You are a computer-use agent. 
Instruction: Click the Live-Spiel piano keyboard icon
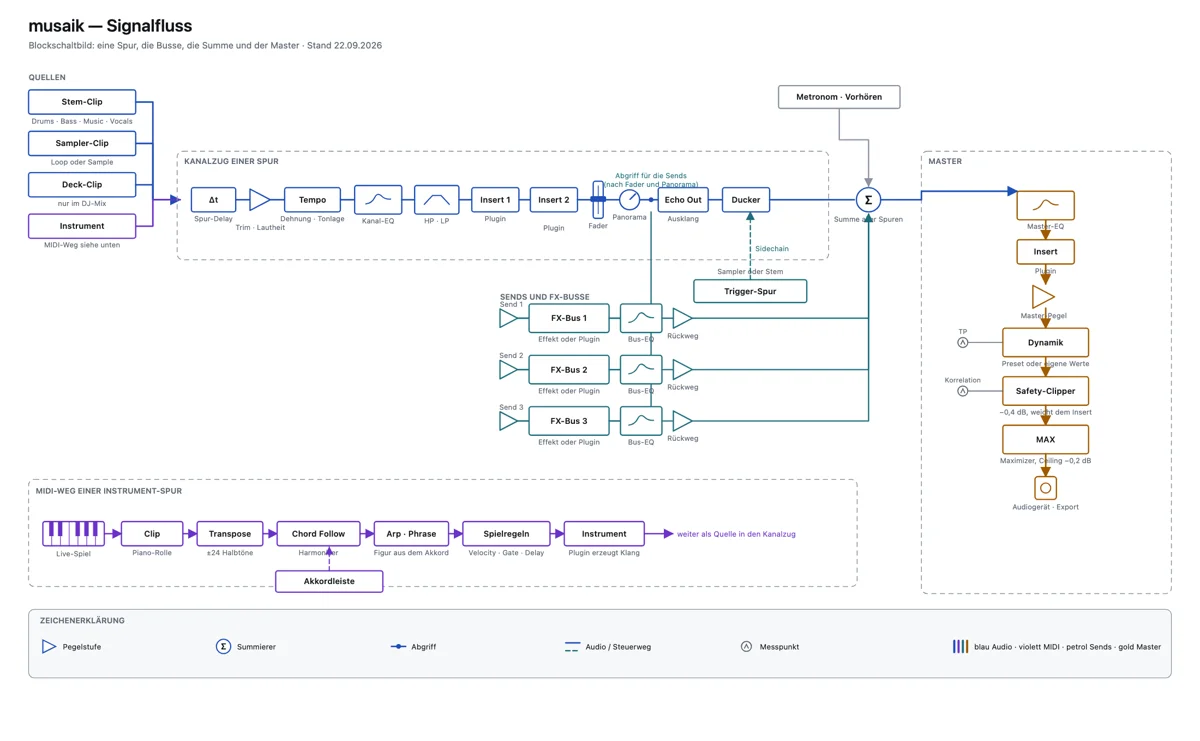(73, 533)
